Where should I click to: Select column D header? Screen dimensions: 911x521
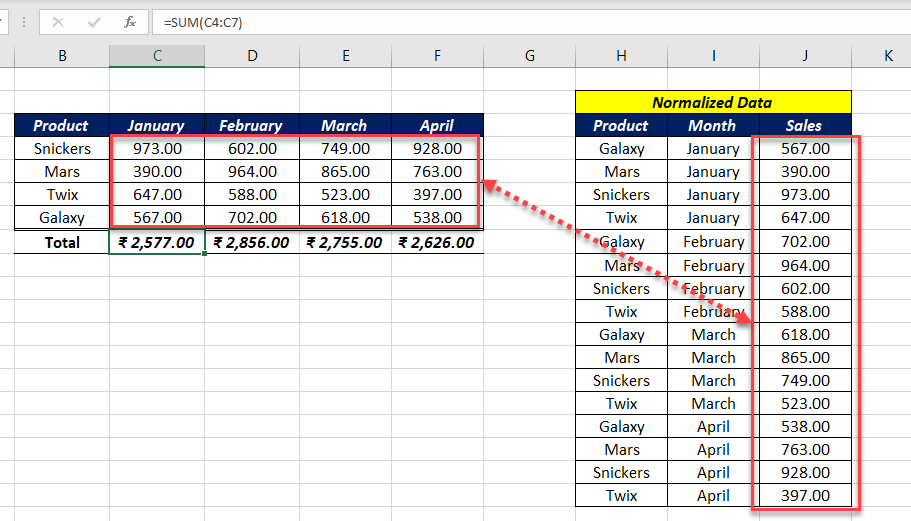252,56
